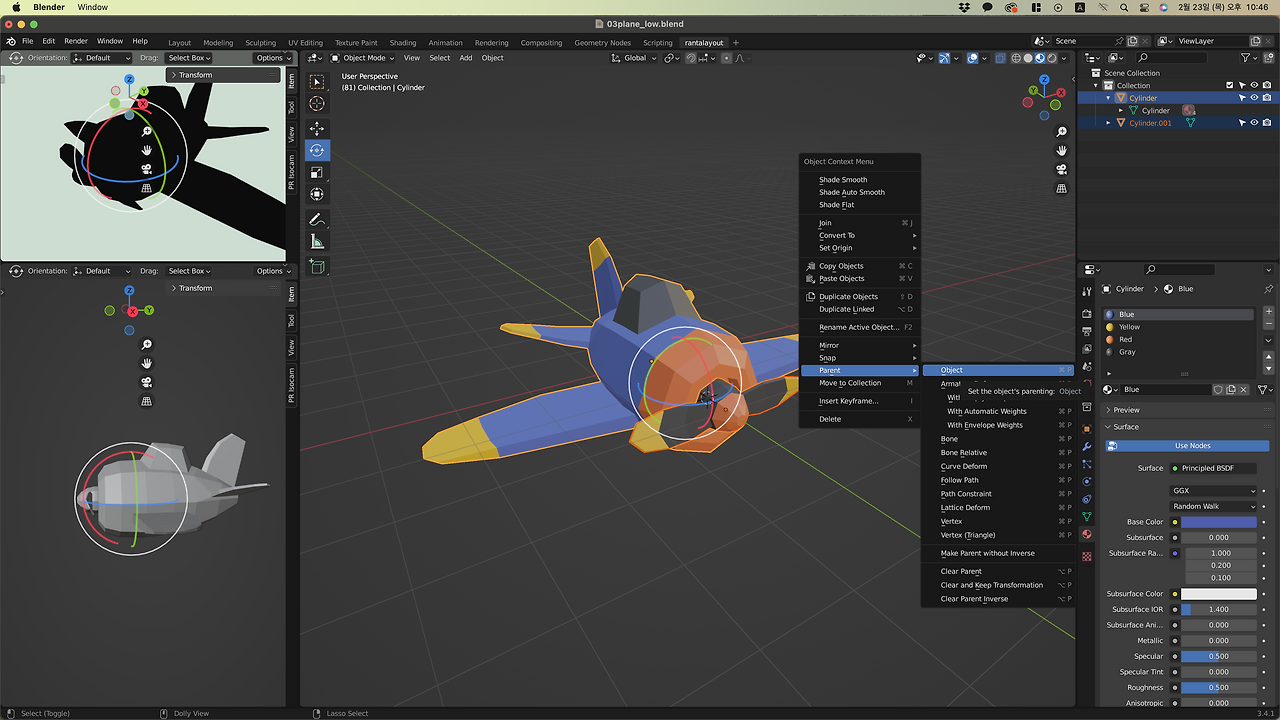Switch perspective/orthographic view in main viewport

tap(1061, 188)
